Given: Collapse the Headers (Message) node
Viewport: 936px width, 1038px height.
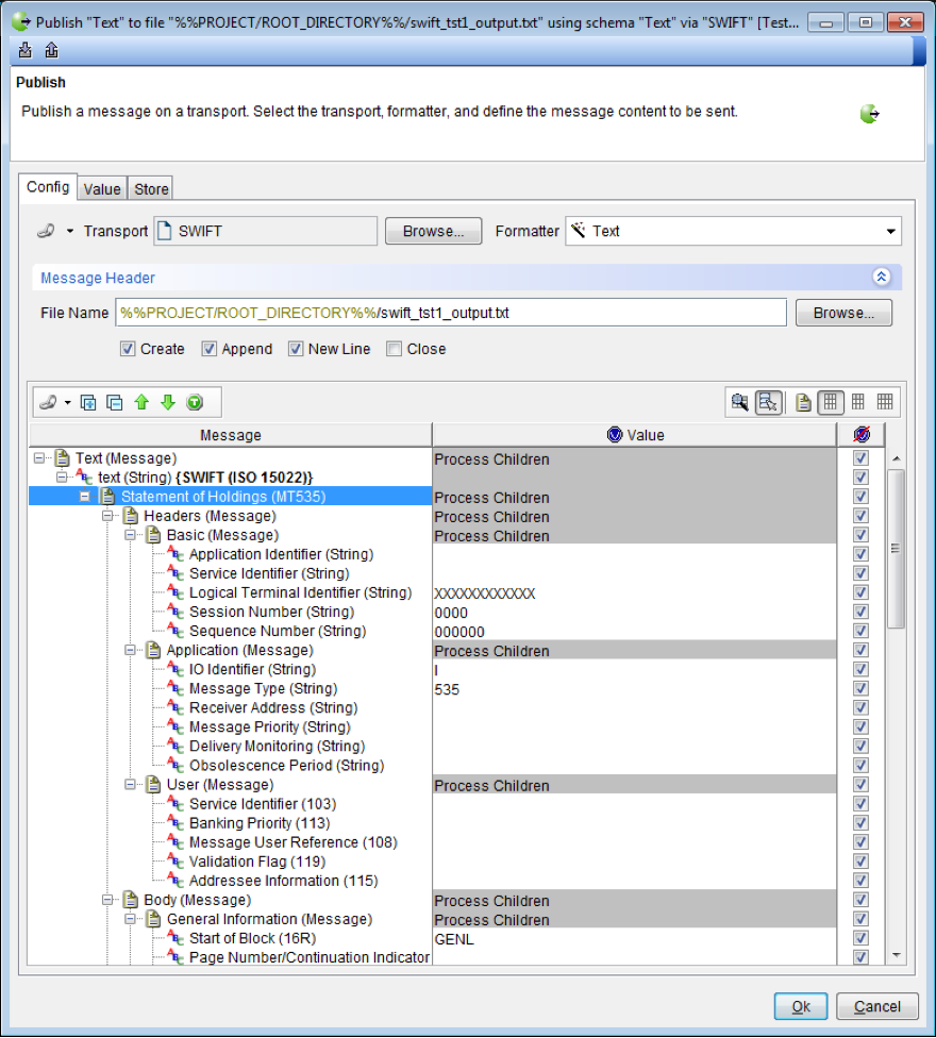Looking at the screenshot, I should [107, 516].
